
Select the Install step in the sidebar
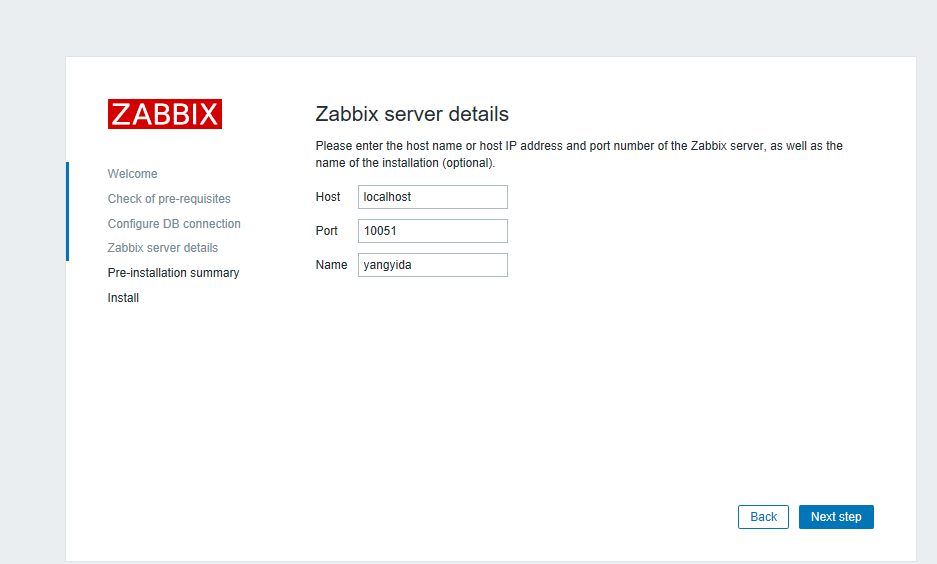coord(123,298)
